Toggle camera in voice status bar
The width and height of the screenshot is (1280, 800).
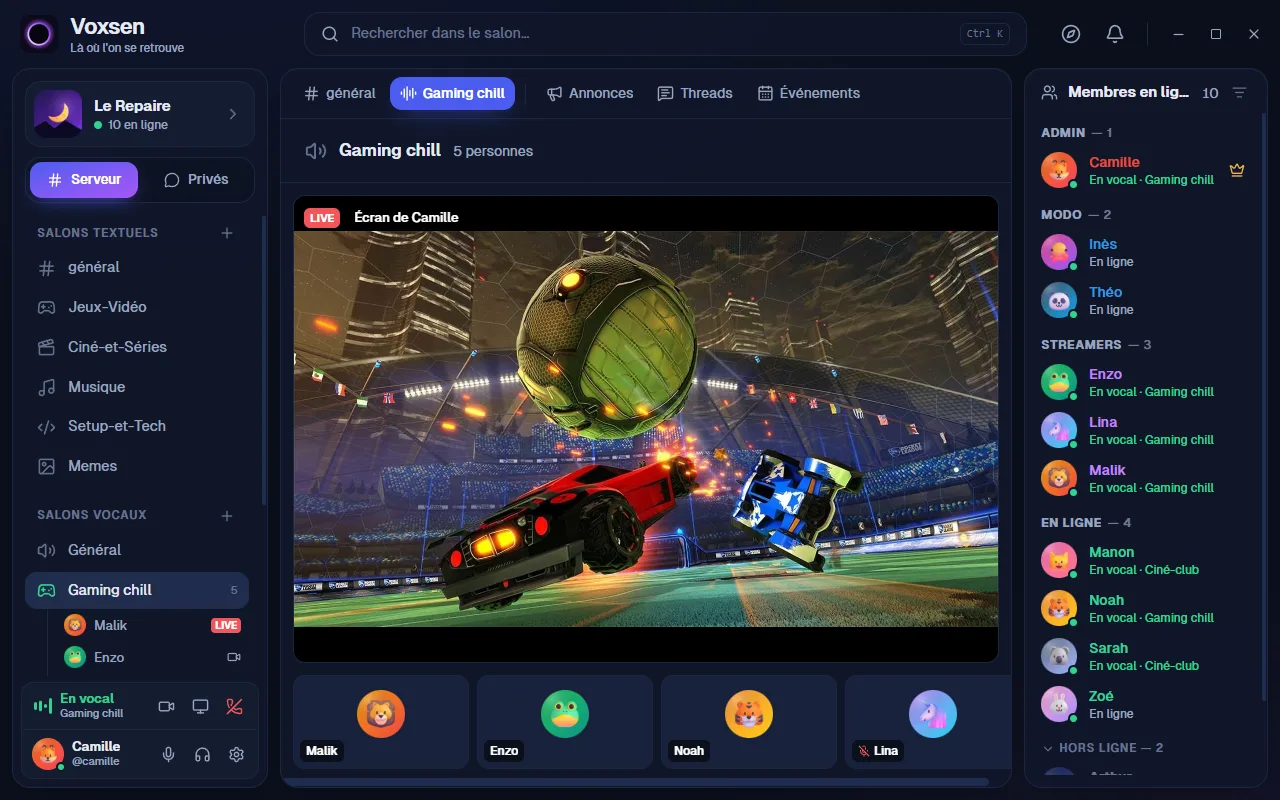click(166, 707)
